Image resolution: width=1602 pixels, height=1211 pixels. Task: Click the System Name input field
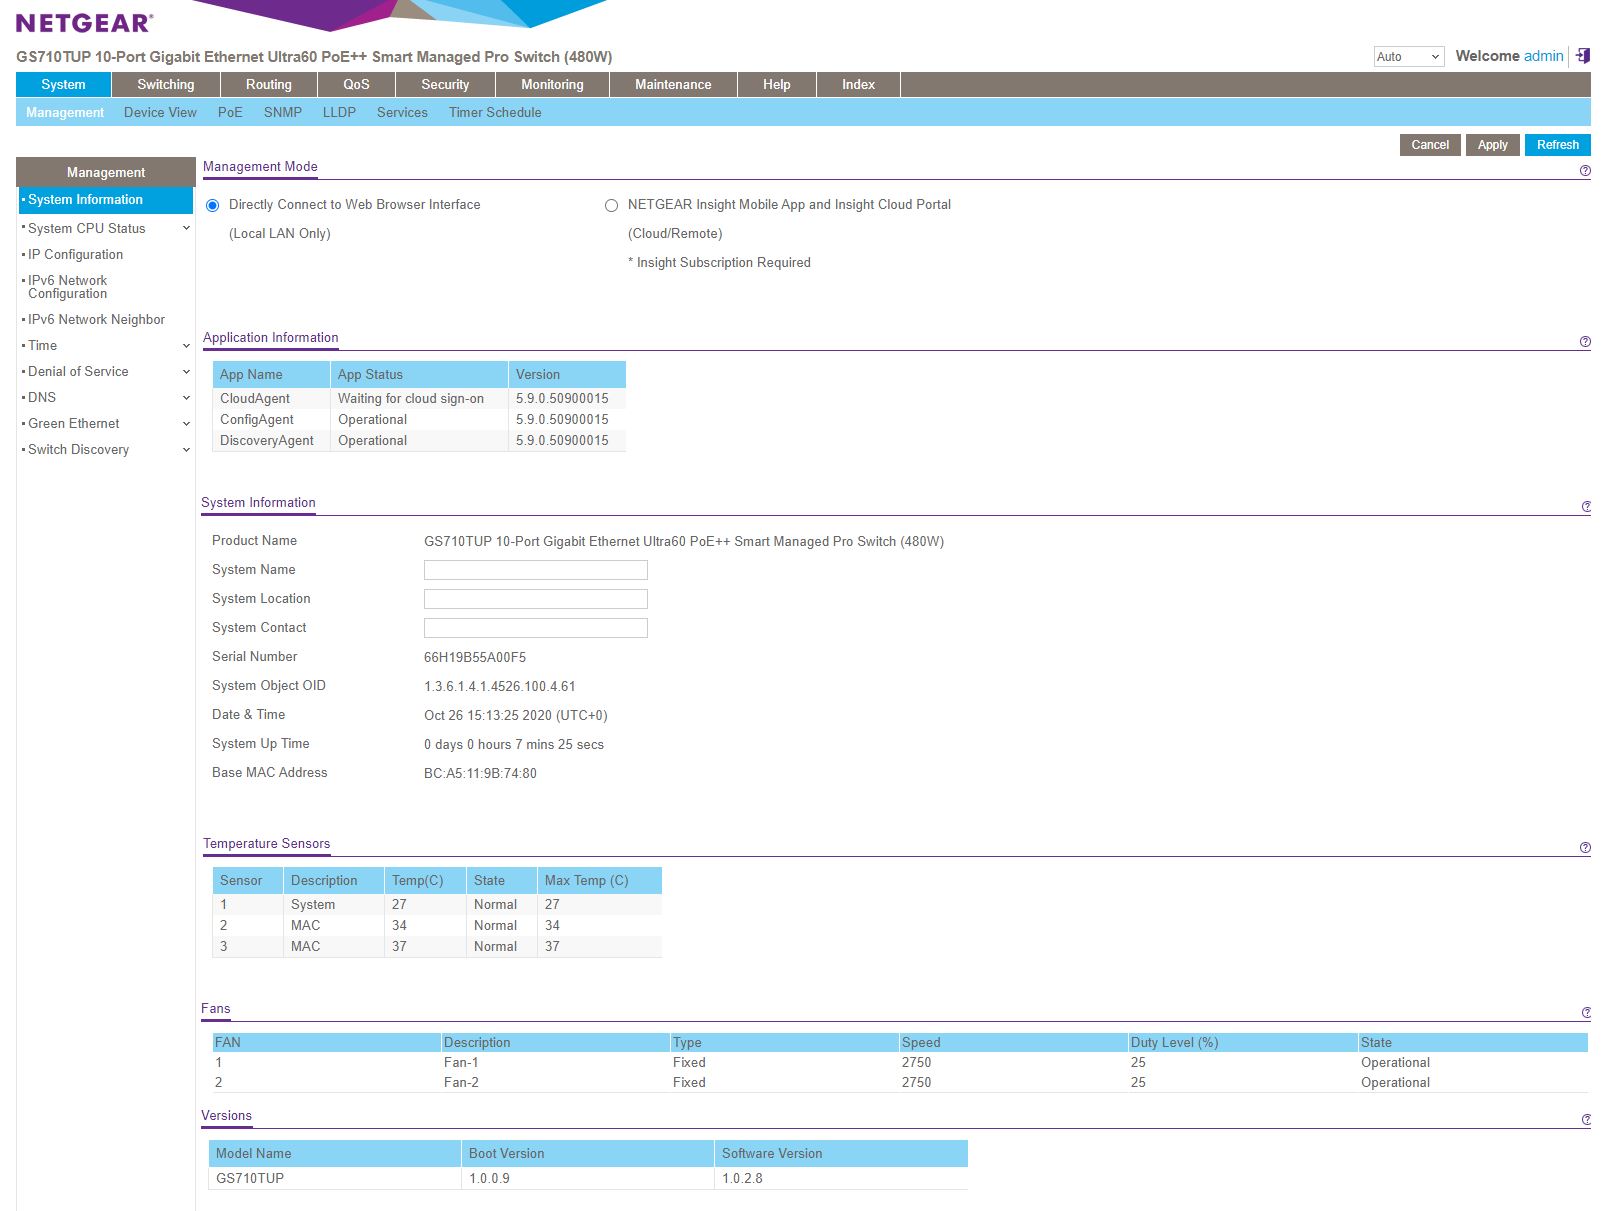pyautogui.click(x=535, y=570)
